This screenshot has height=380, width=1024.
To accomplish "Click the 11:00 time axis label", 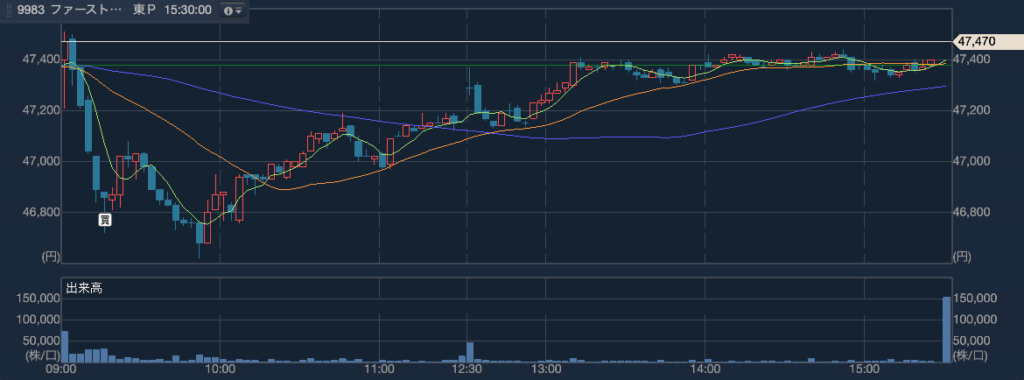I will point(379,370).
